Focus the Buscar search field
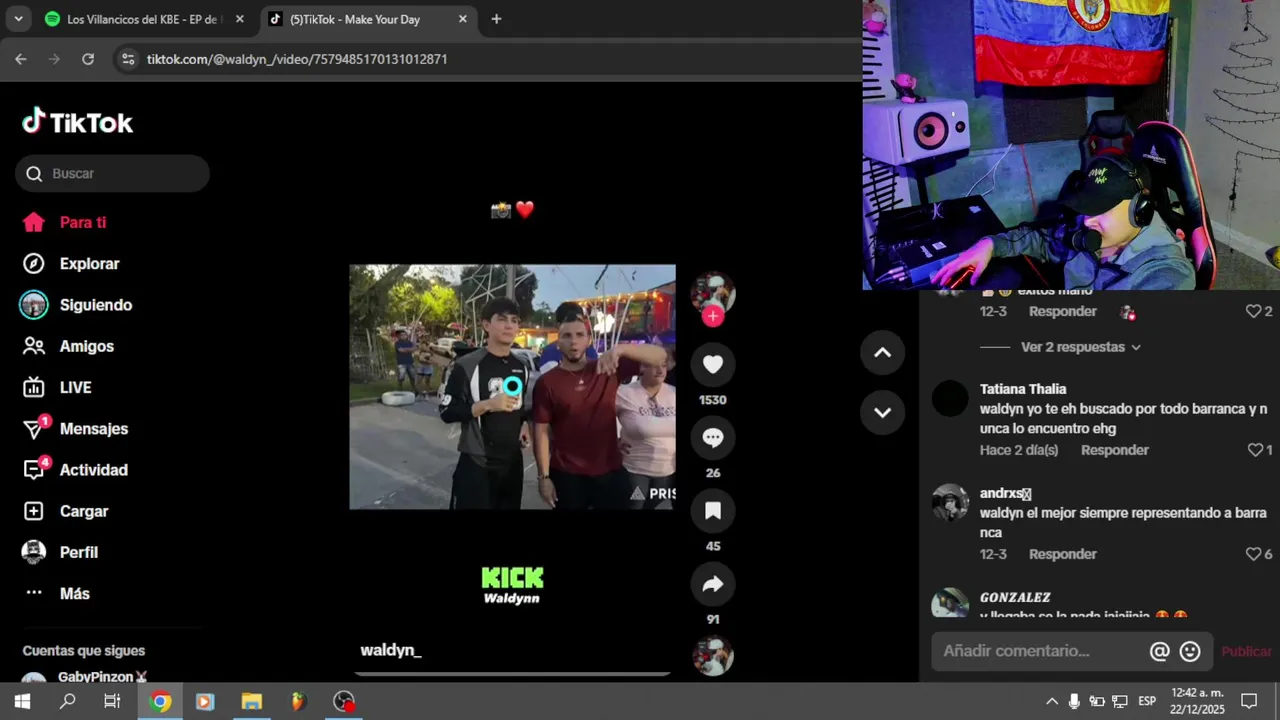Screen dimensions: 1280x720 112,173
